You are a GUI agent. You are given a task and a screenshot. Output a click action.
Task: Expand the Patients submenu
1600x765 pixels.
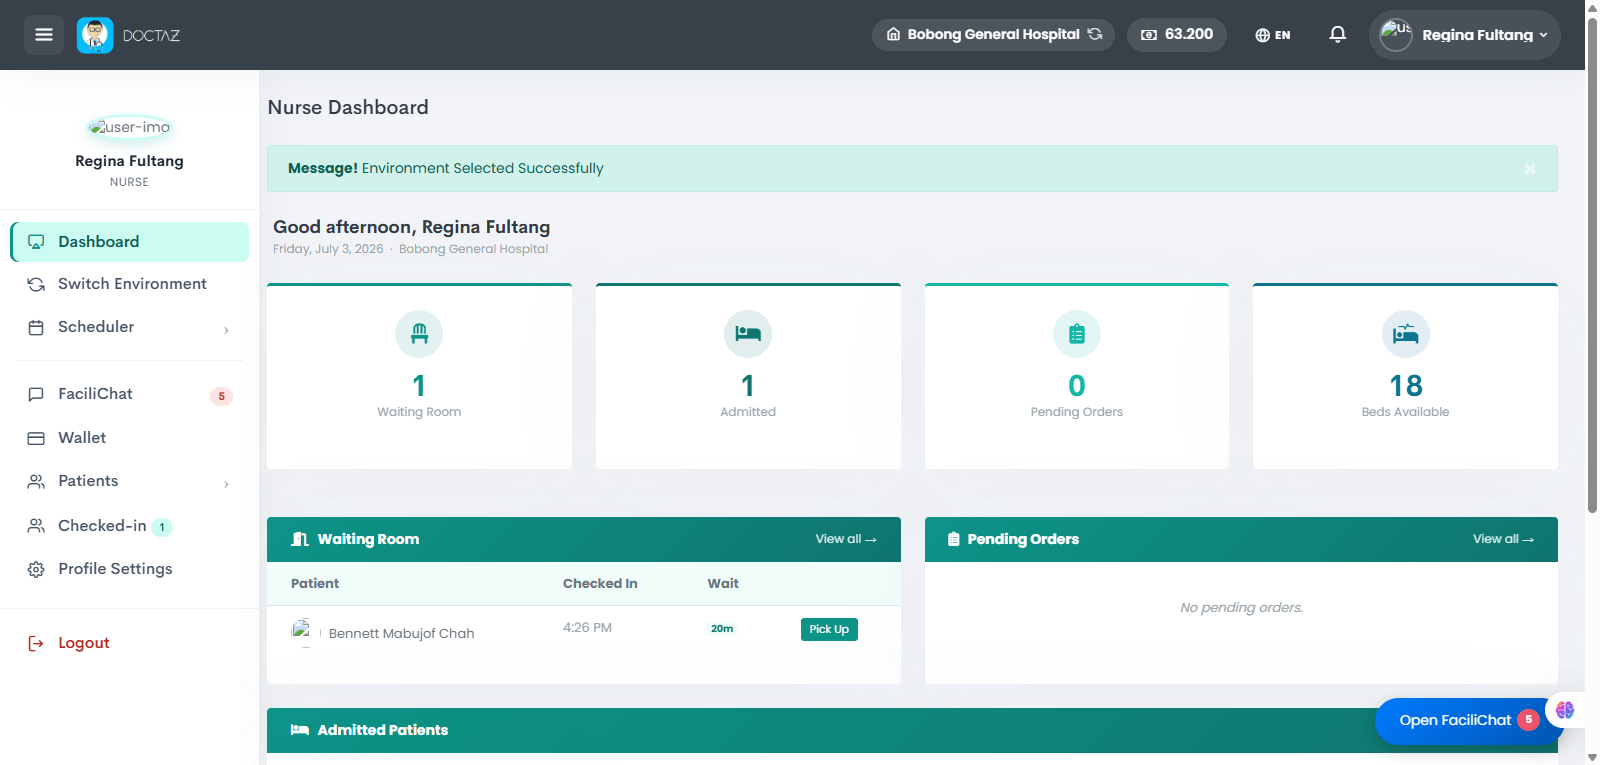(129, 481)
